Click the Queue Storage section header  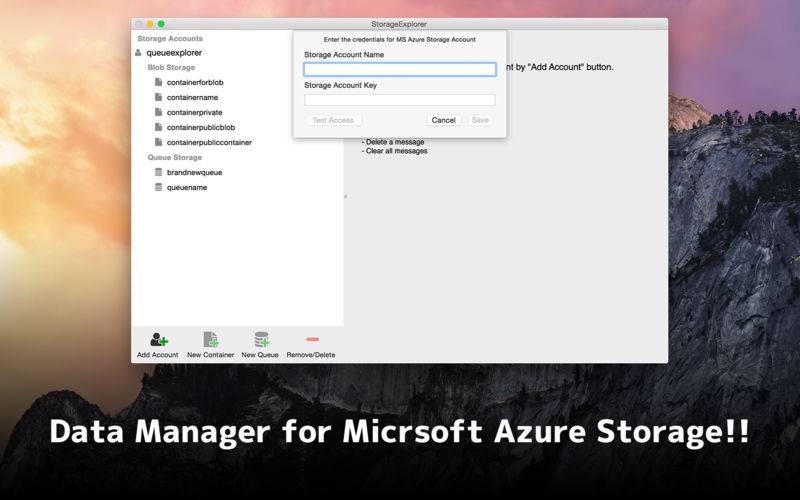[x=174, y=157]
